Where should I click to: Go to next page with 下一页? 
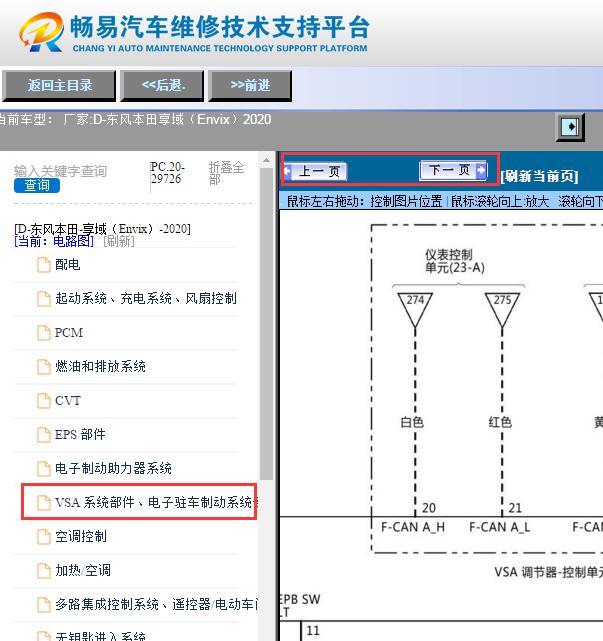[453, 170]
